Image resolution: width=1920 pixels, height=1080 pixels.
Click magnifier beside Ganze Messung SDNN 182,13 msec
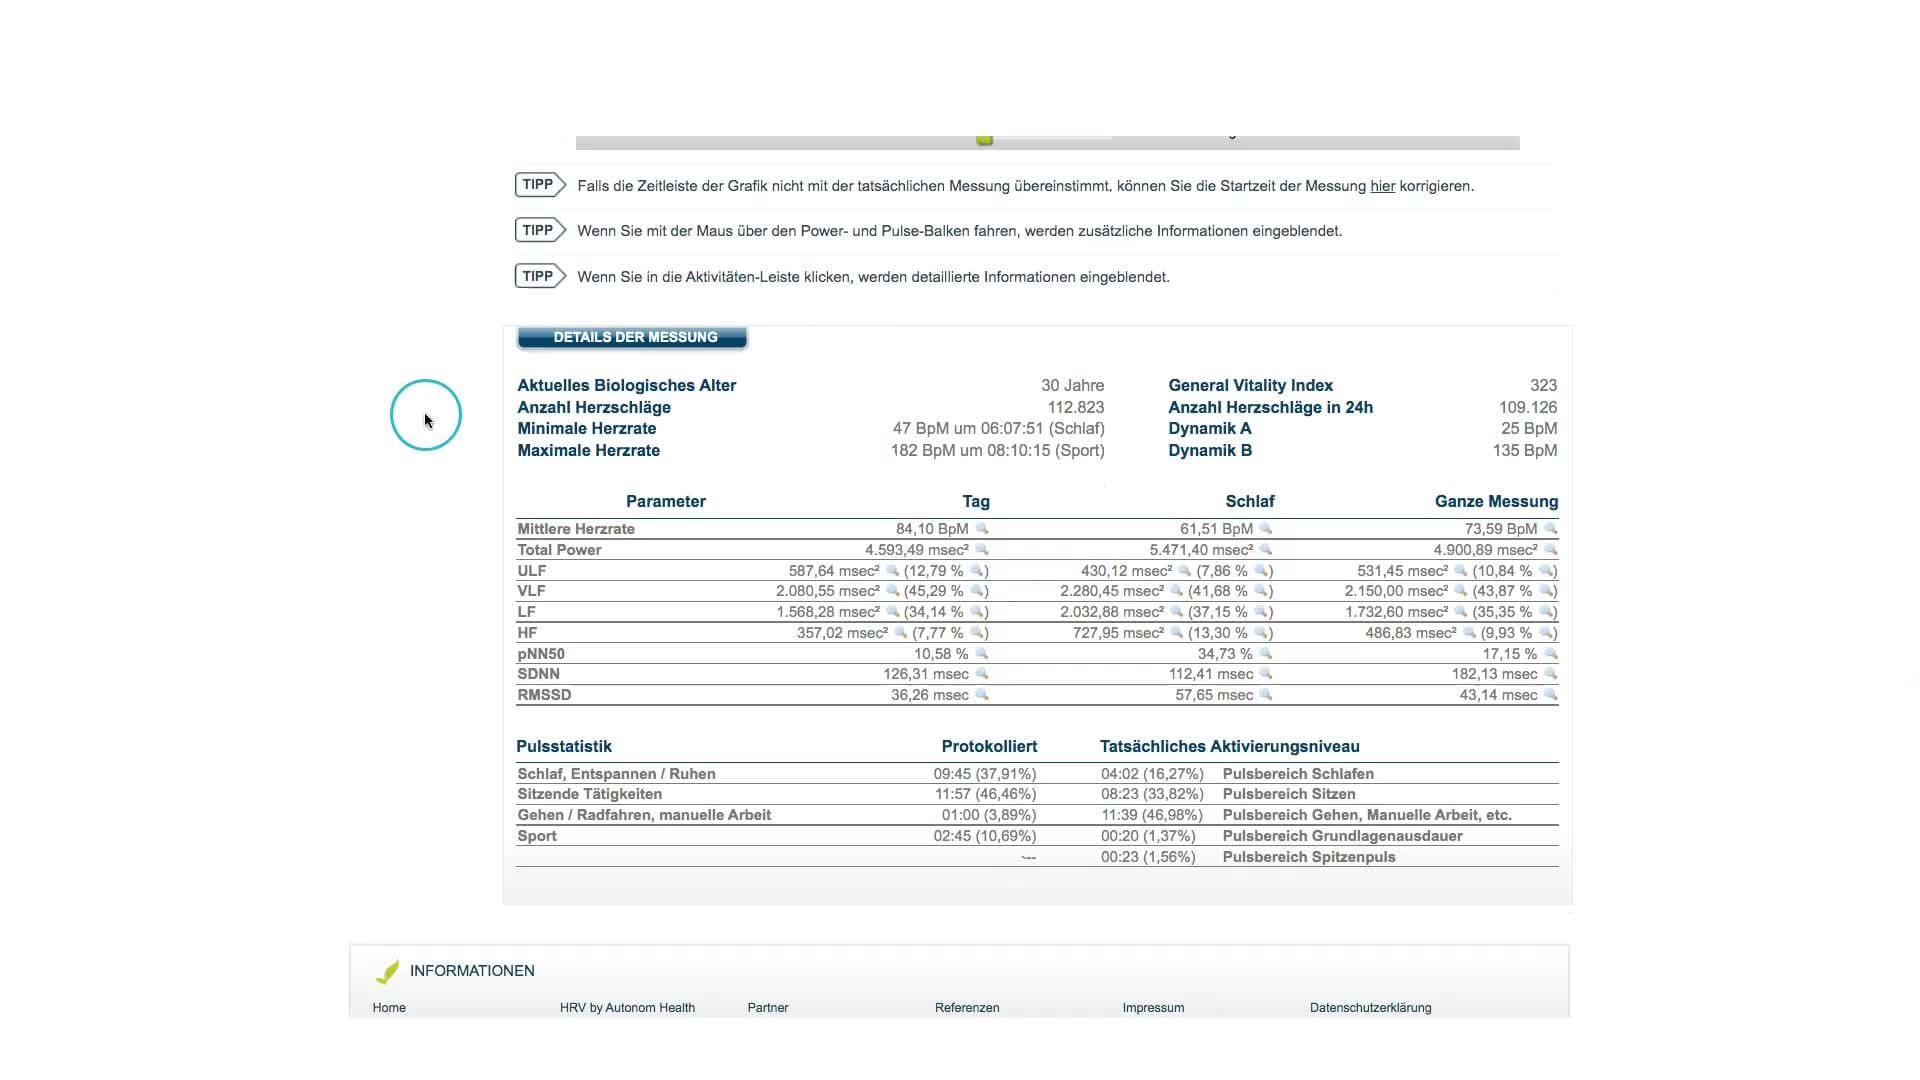pyautogui.click(x=1551, y=674)
